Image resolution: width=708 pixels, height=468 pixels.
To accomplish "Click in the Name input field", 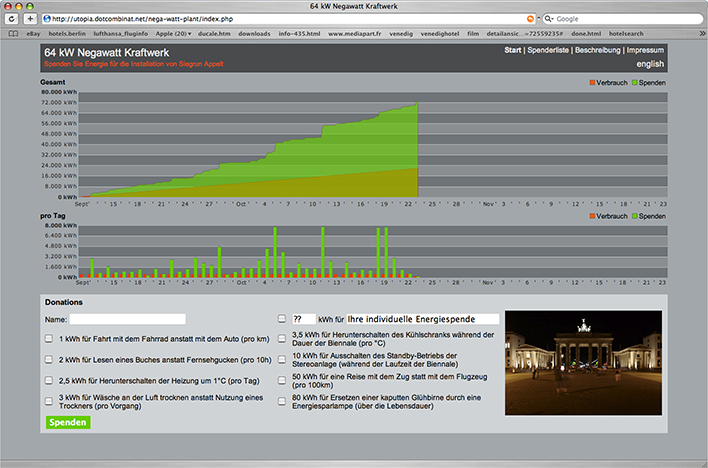I will tap(127, 319).
